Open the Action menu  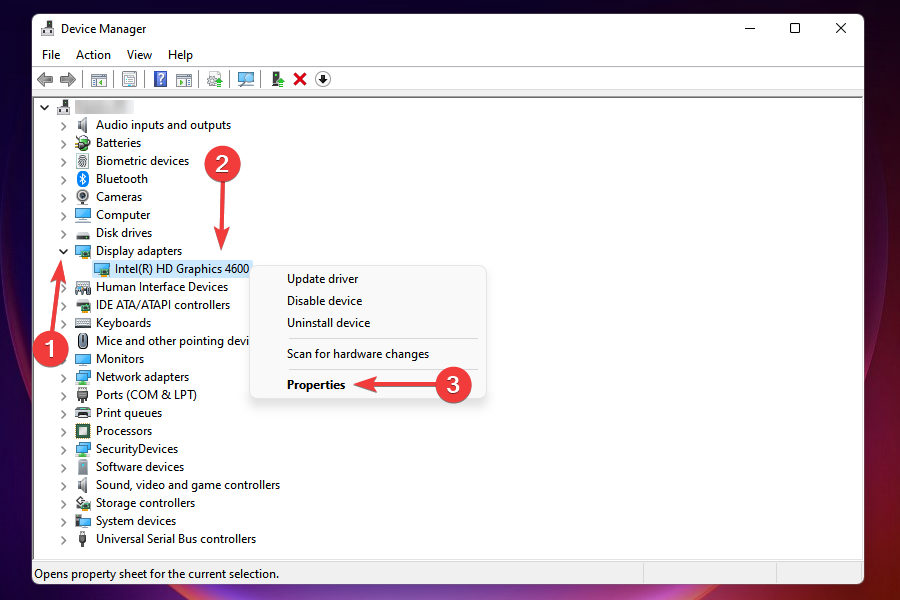(93, 55)
